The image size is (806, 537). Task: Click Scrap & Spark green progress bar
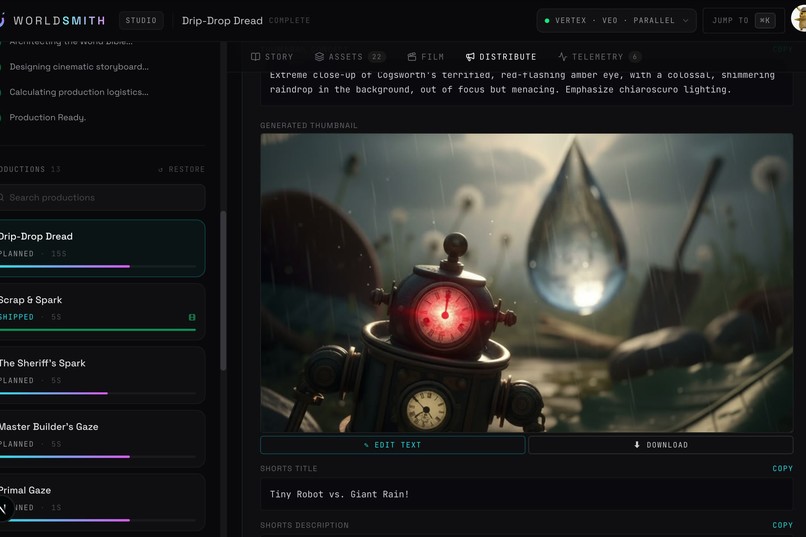(98, 329)
